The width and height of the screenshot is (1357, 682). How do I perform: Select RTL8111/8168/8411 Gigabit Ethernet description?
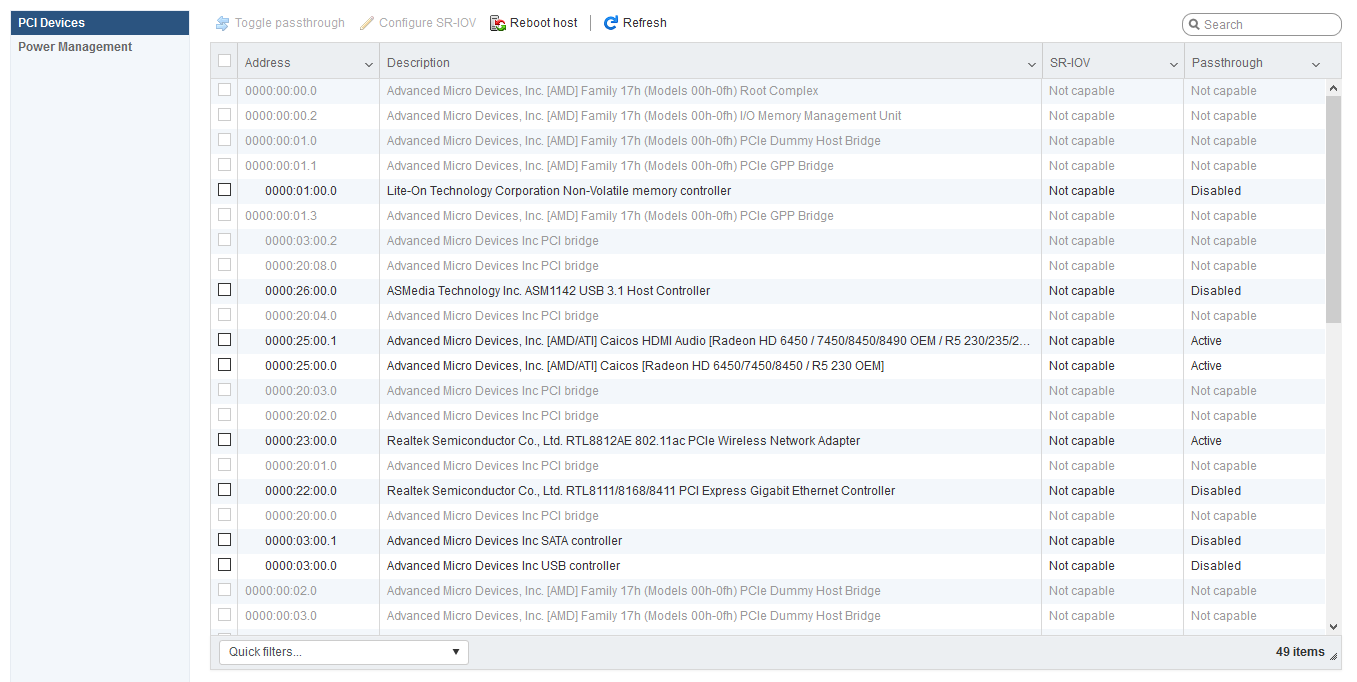click(641, 491)
